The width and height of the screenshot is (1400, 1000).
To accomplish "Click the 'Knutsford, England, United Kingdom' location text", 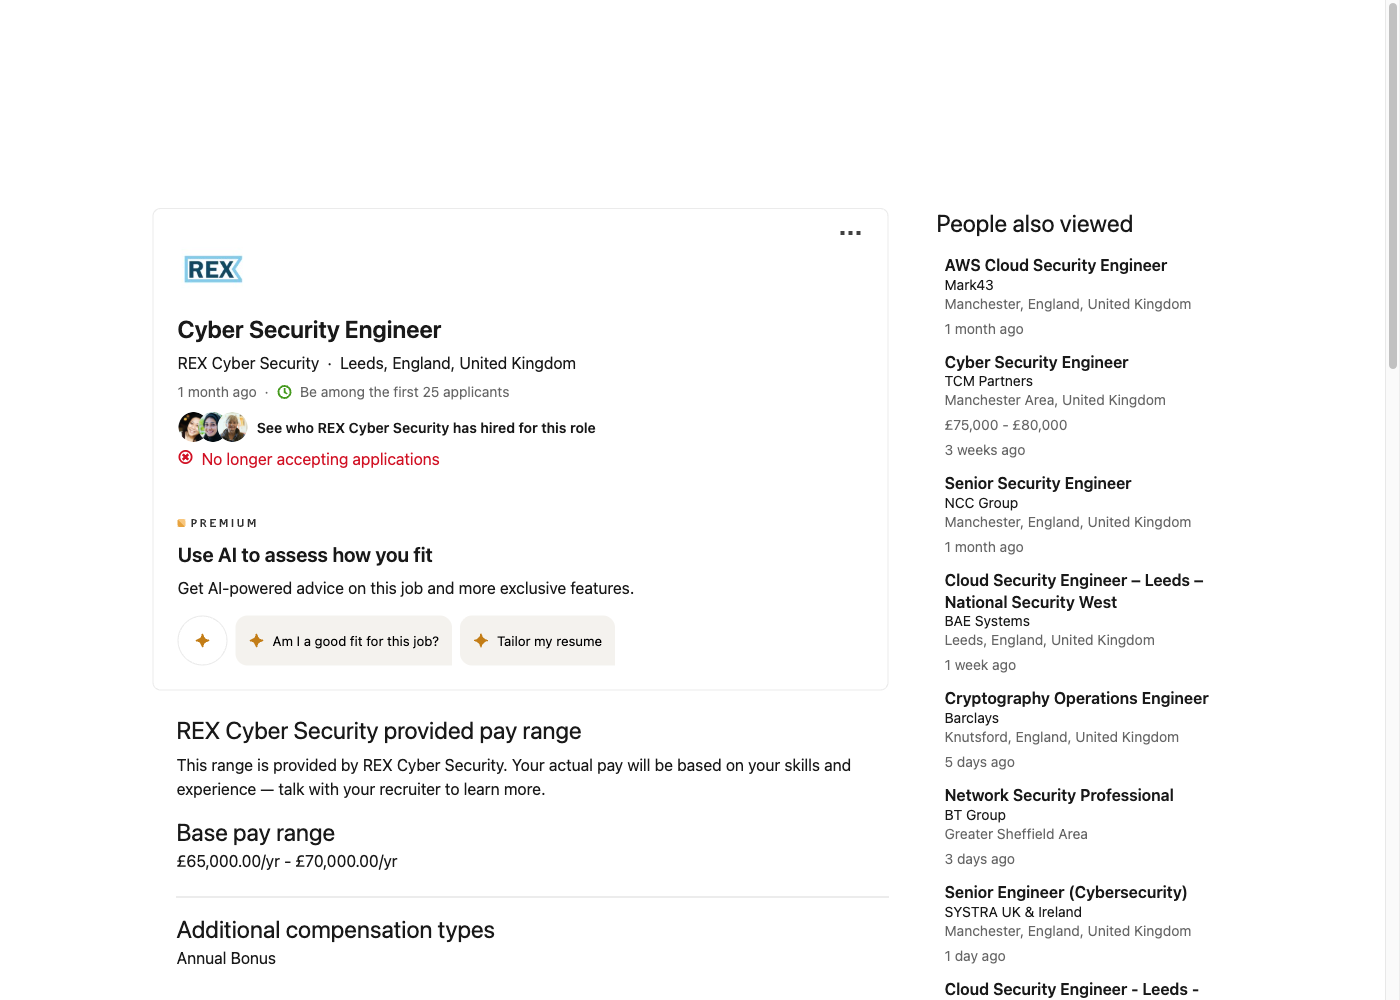I will point(1061,737).
